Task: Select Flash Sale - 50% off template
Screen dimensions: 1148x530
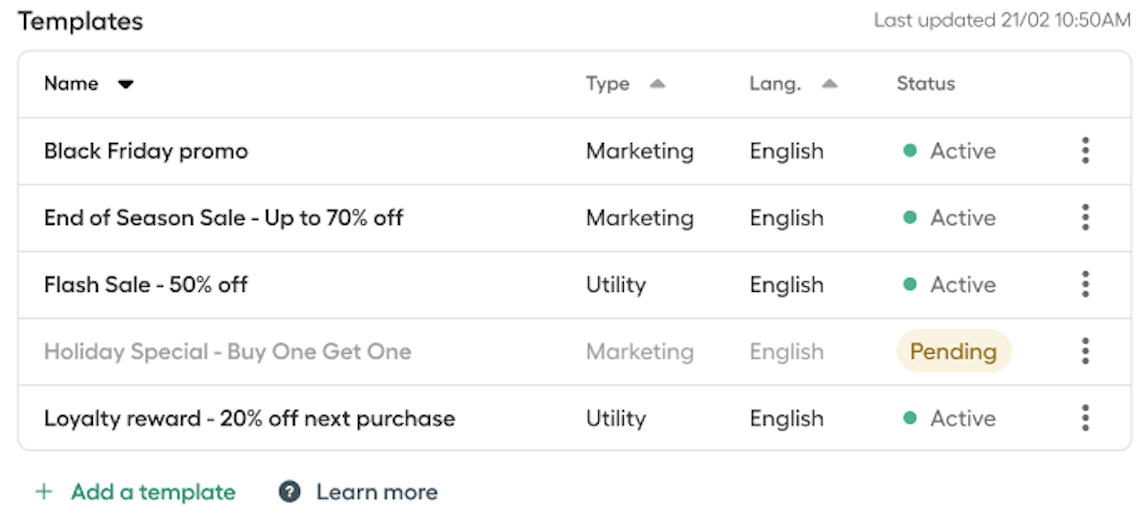Action: point(146,284)
